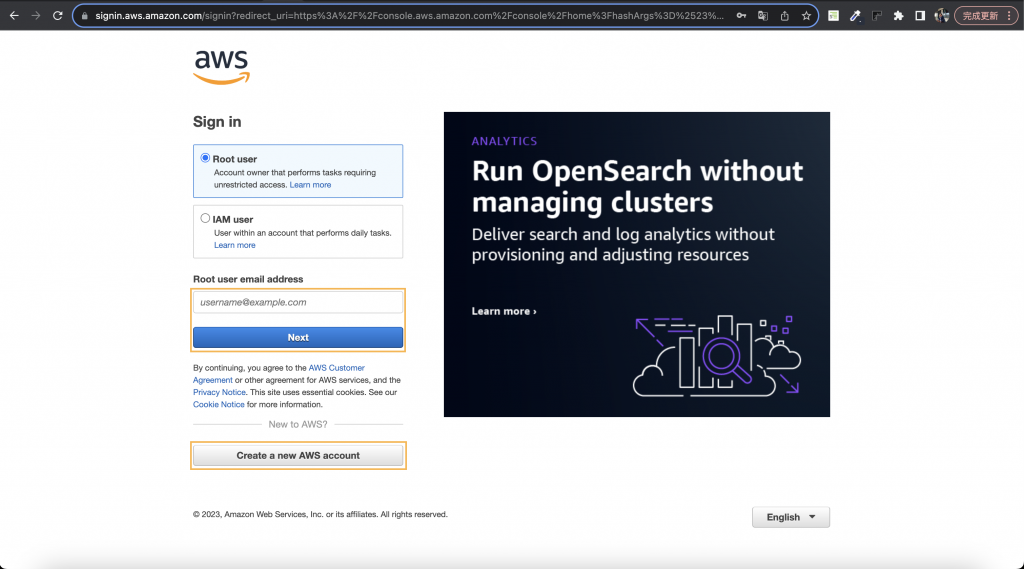Reload the page with the refresh icon
The image size is (1024, 569).
point(57,16)
